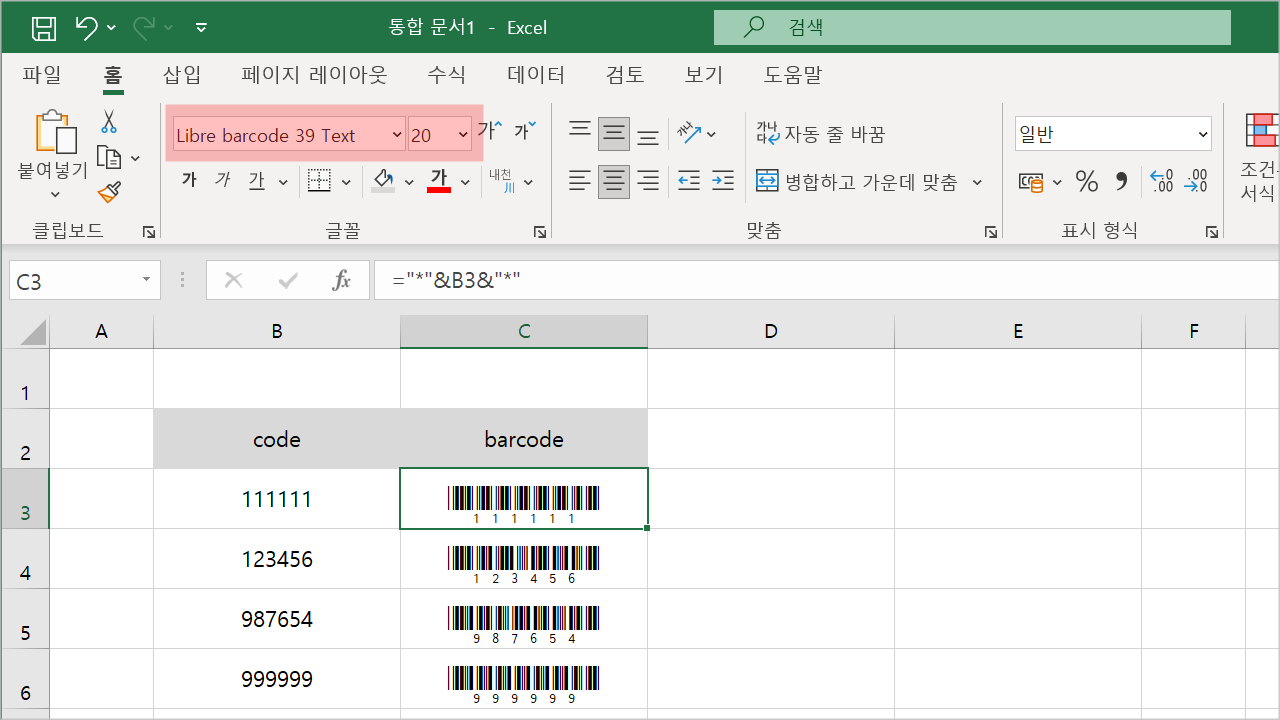Cut selection with the scissors icon

point(109,122)
